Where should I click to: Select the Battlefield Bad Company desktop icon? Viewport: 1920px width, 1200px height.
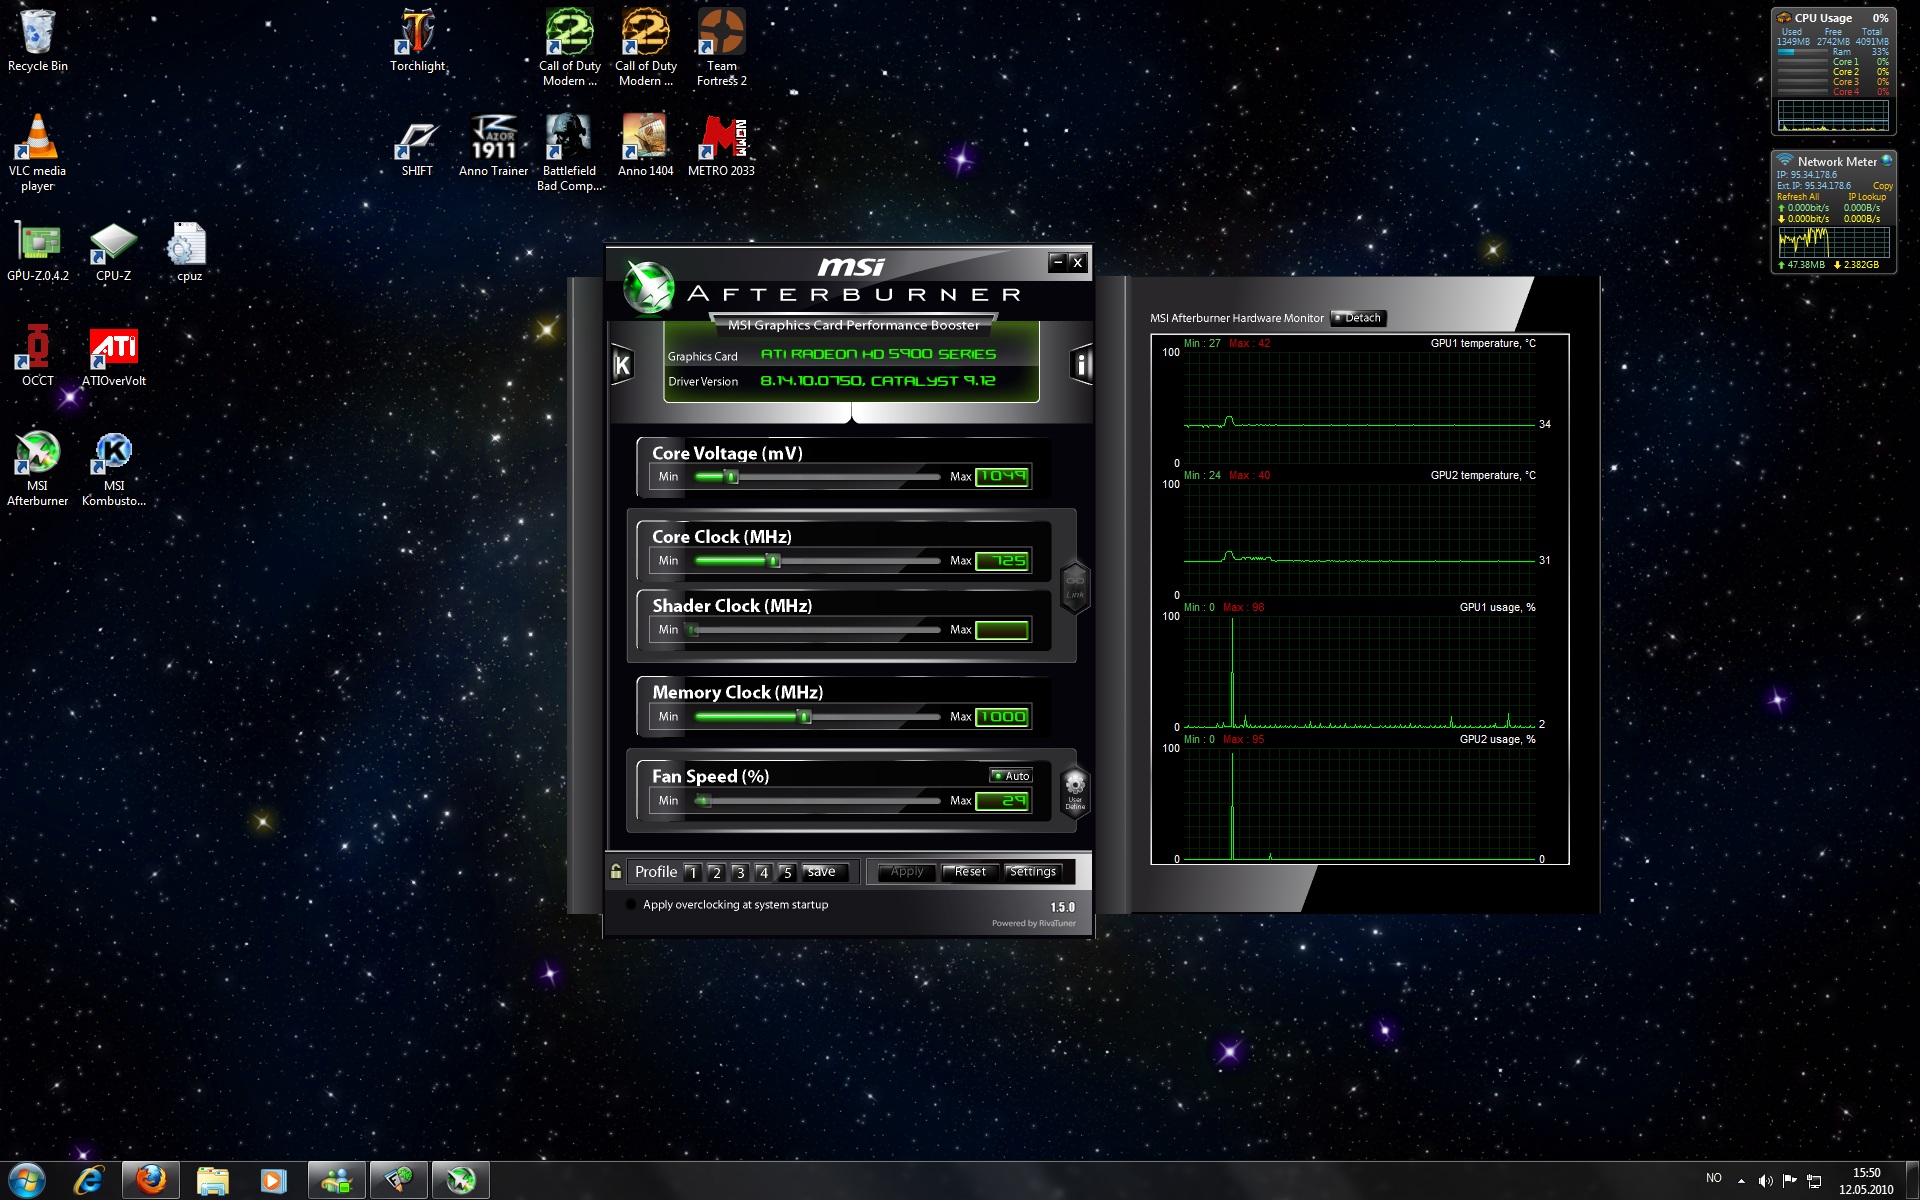point(570,152)
